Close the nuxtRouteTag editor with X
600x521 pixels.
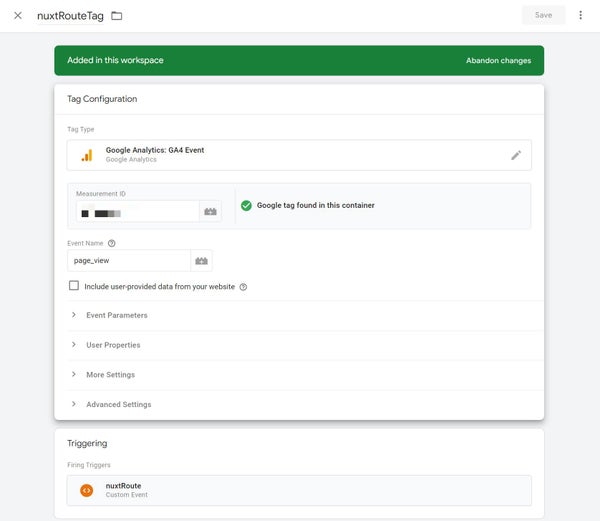18,15
